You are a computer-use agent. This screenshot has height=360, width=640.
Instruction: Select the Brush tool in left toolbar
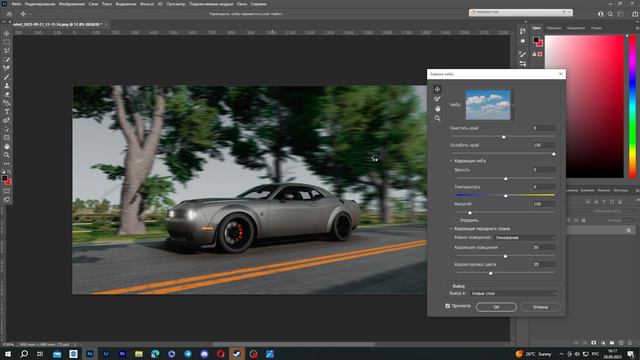point(7,77)
